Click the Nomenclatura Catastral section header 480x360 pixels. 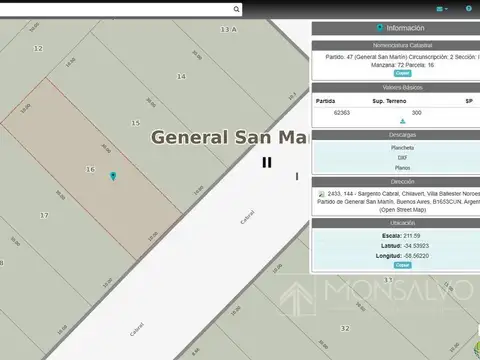[396, 45]
